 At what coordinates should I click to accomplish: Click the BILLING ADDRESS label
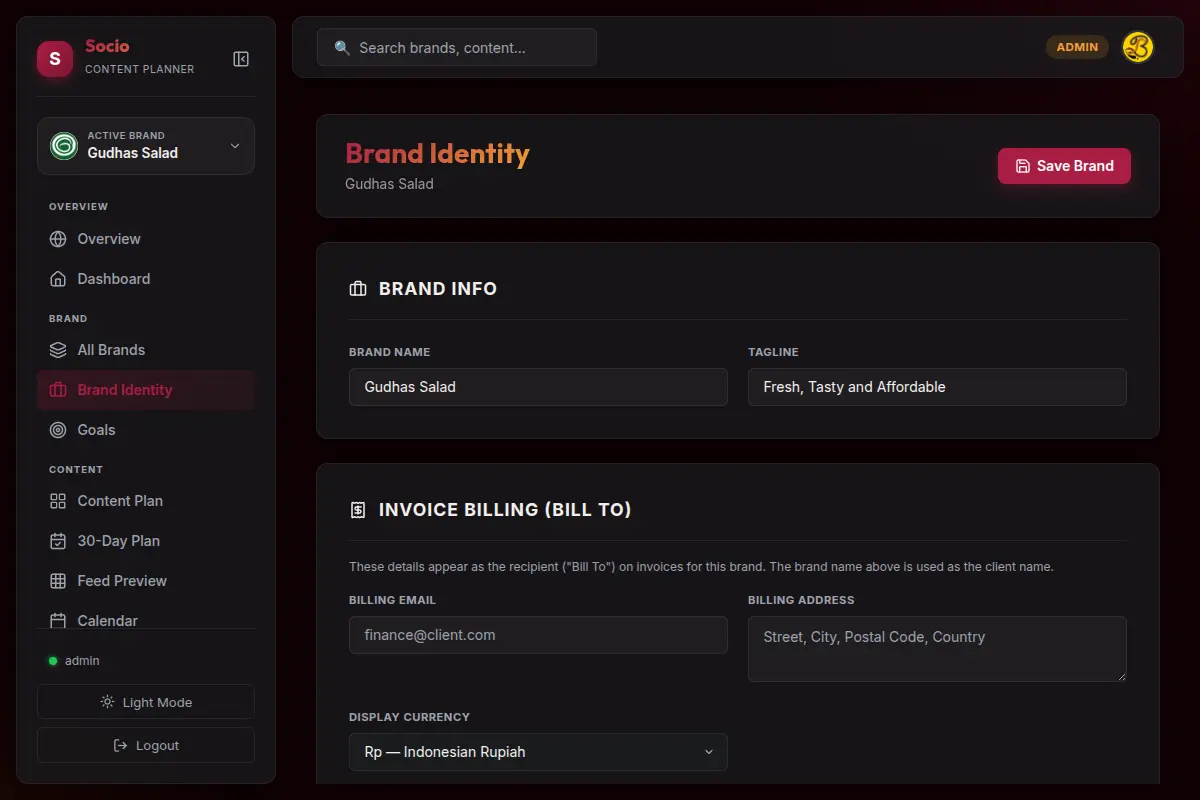(801, 600)
